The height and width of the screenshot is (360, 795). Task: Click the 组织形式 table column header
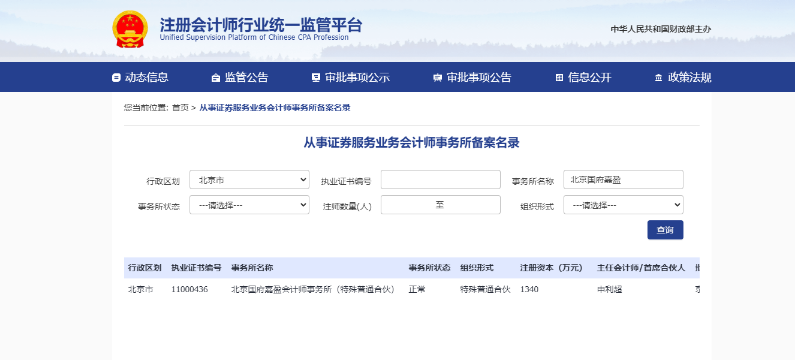(x=477, y=268)
